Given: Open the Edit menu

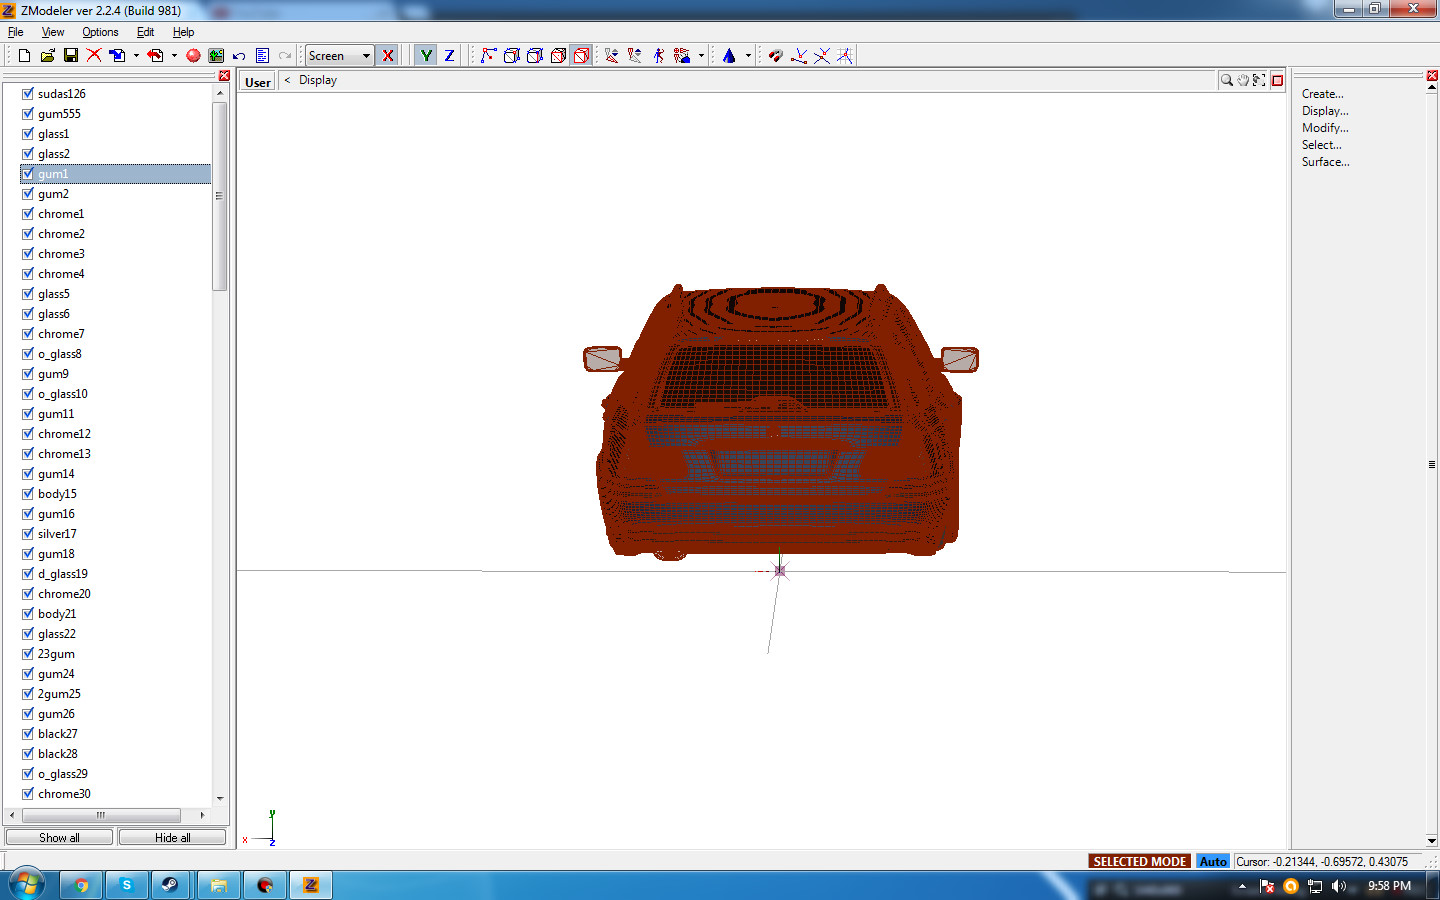Looking at the screenshot, I should tap(145, 32).
